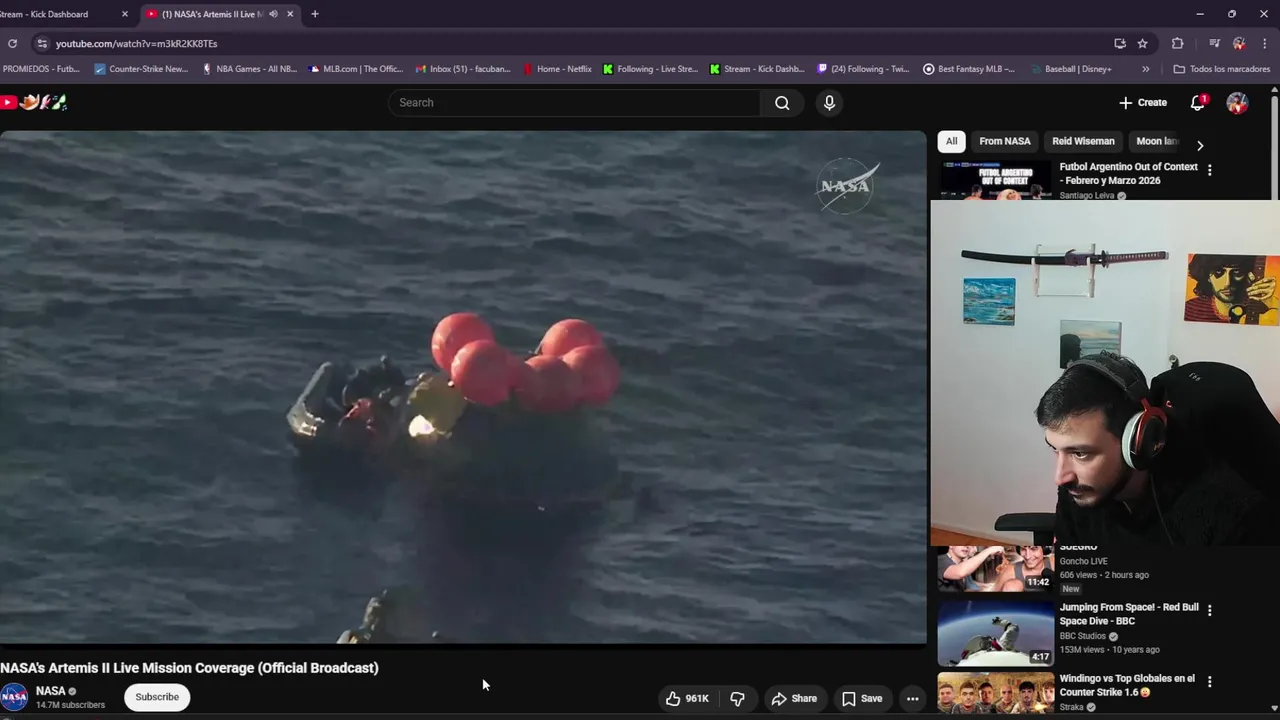Open the Create button
The image size is (1280, 720).
click(x=1143, y=102)
